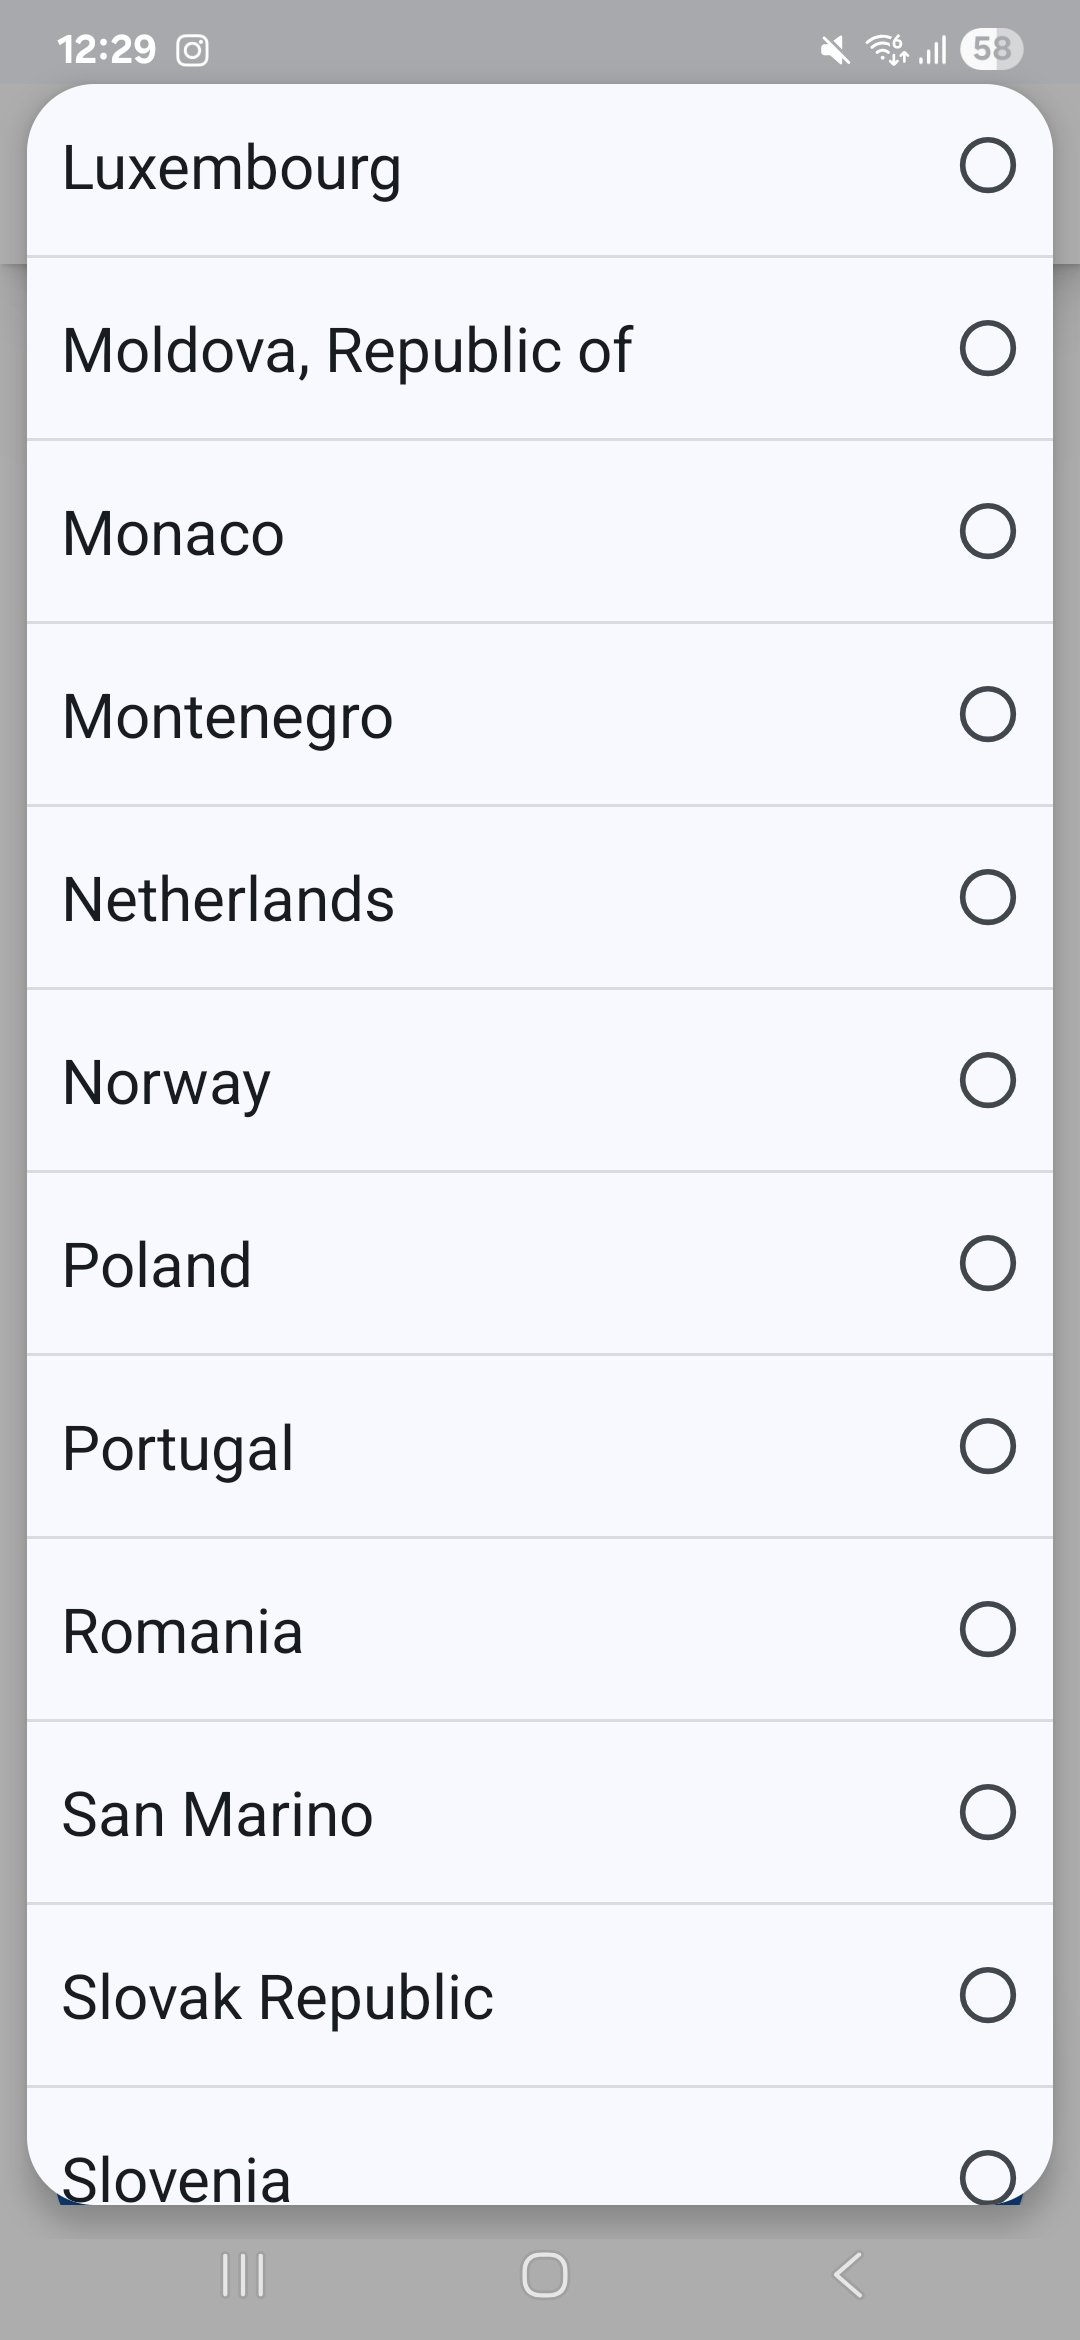
Task: Pick the Monaco radio button
Action: click(x=987, y=531)
